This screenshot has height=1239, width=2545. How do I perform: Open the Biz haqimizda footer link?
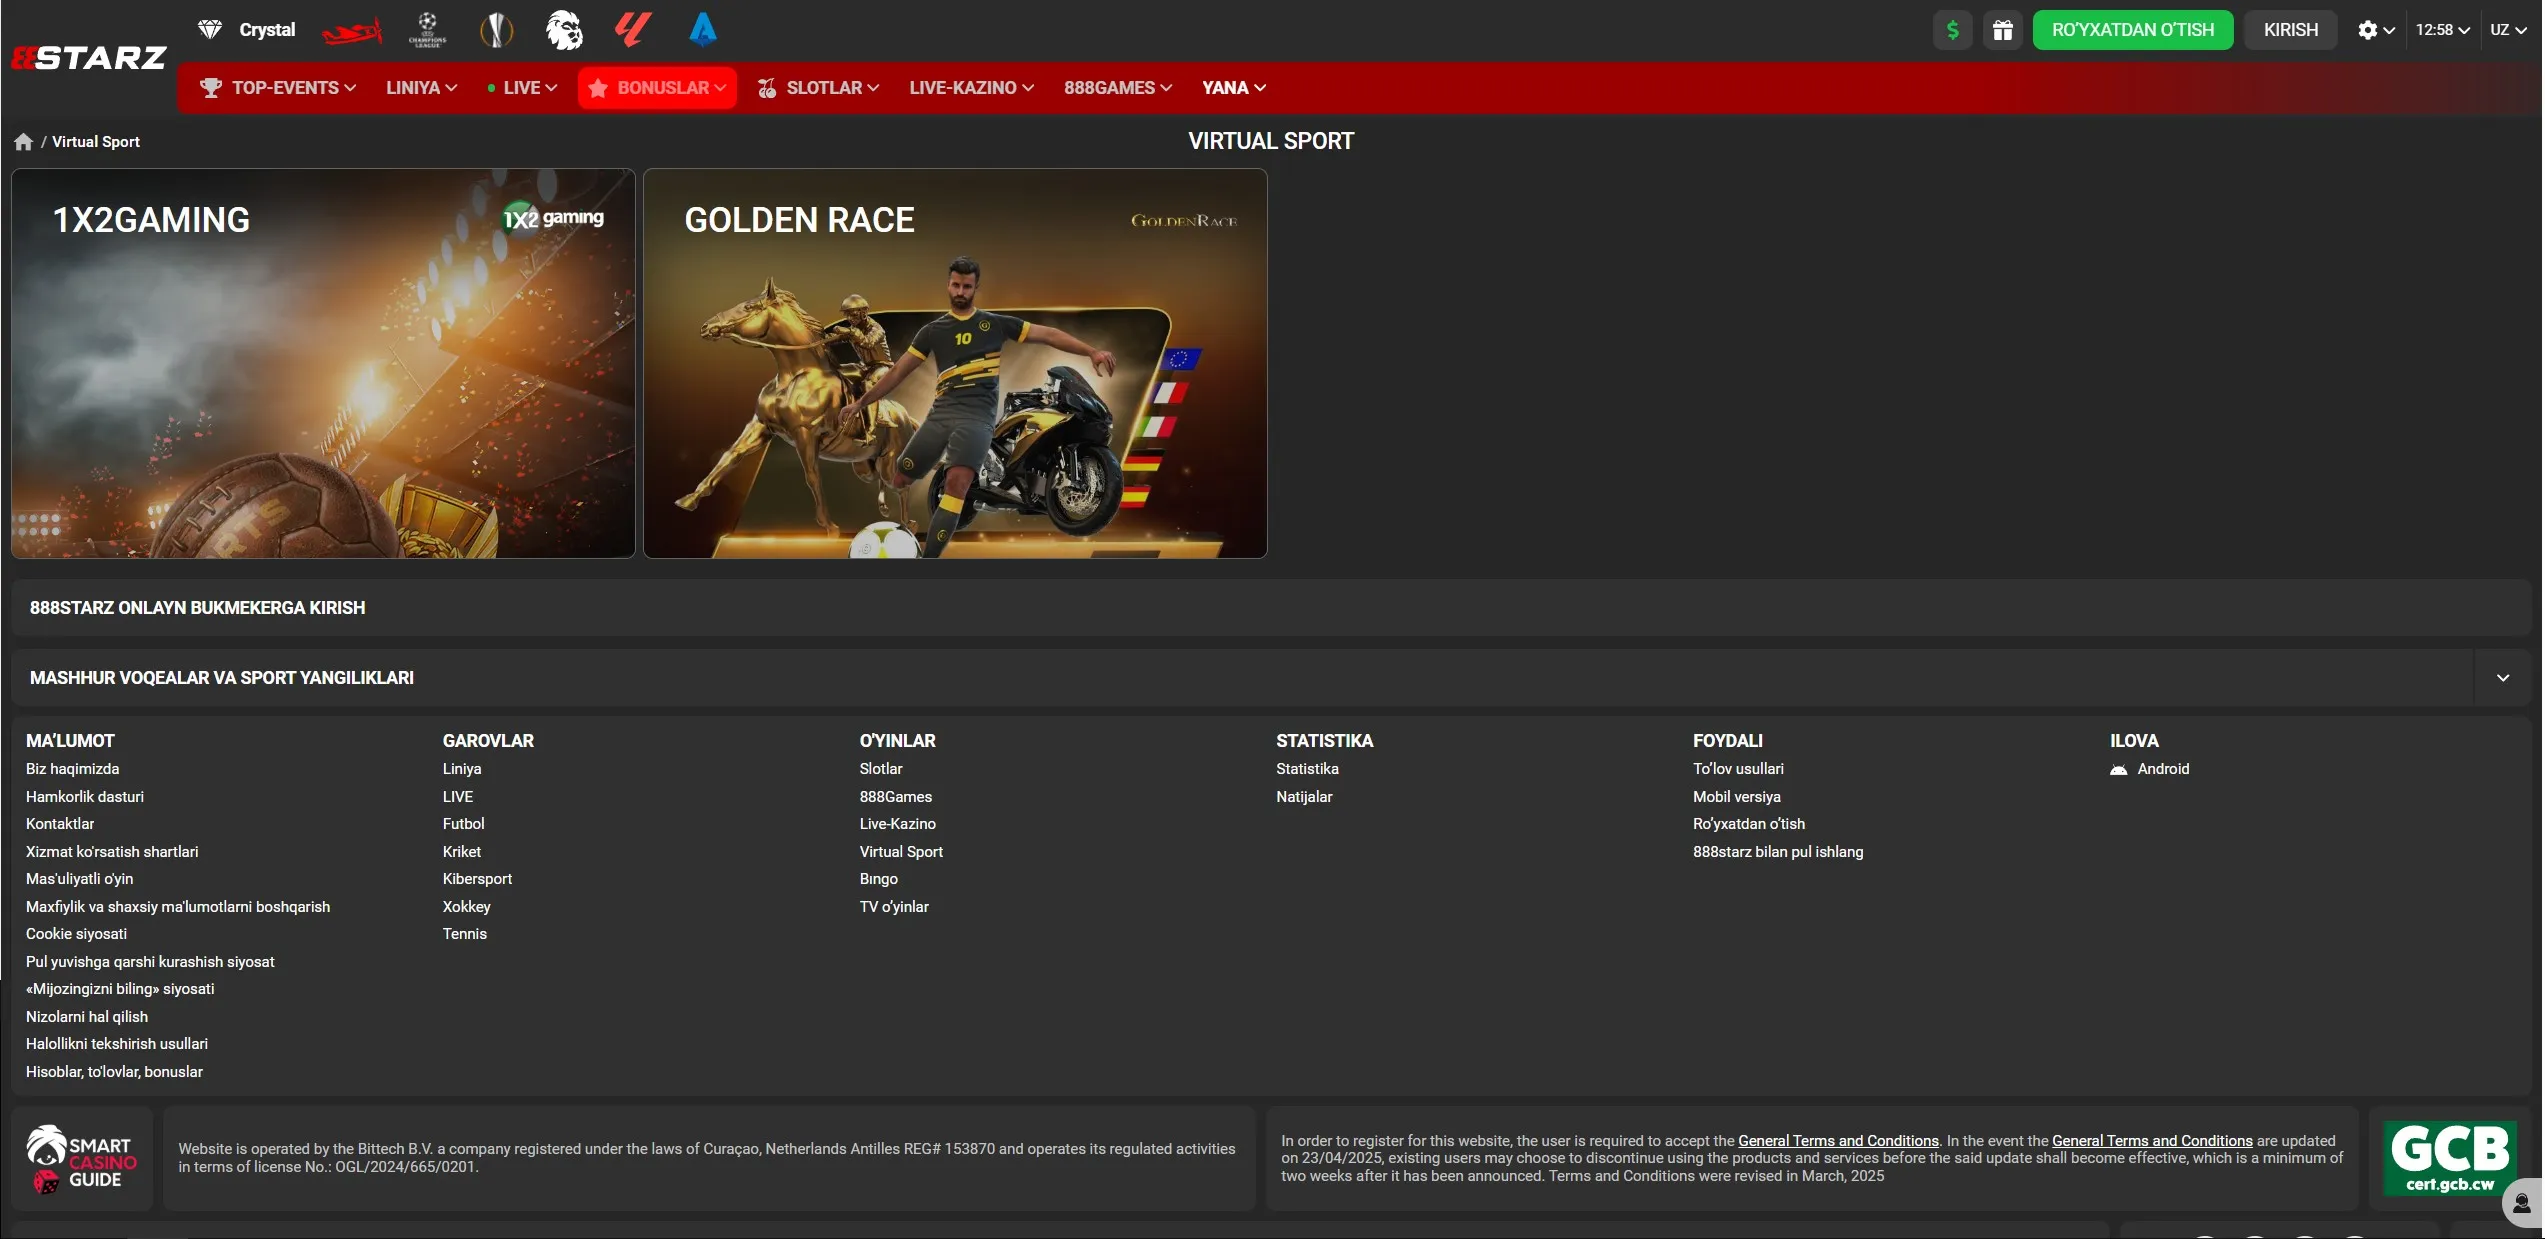(x=72, y=769)
